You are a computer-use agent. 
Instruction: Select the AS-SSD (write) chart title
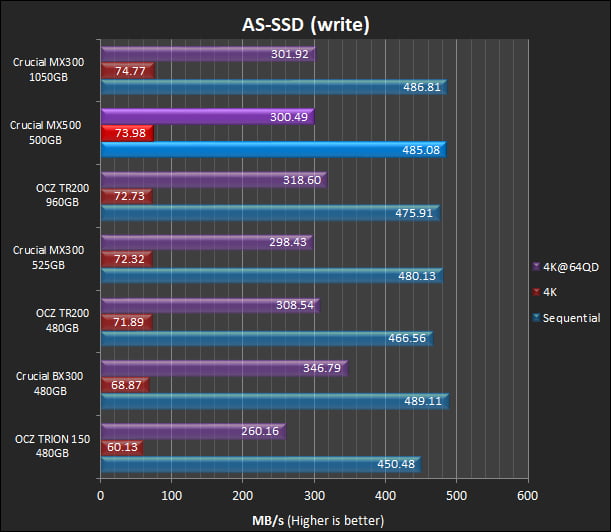coord(306,25)
